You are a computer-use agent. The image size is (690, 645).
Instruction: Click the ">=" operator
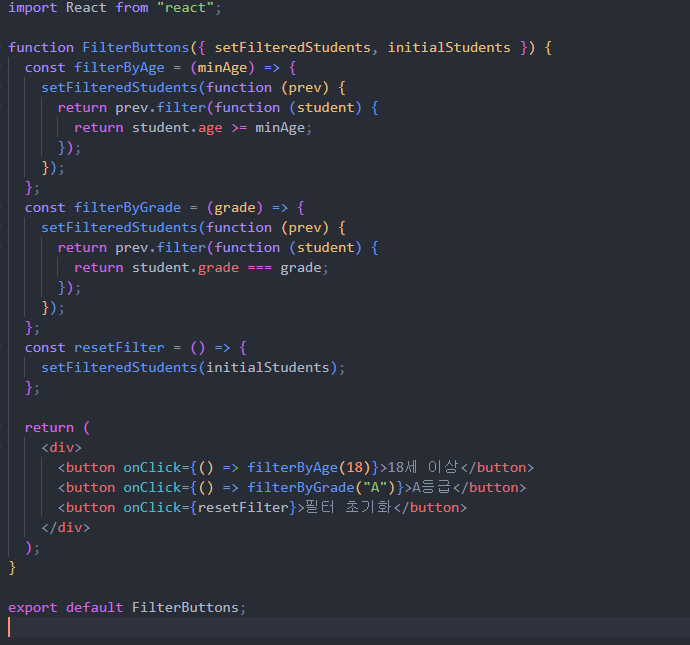(239, 128)
